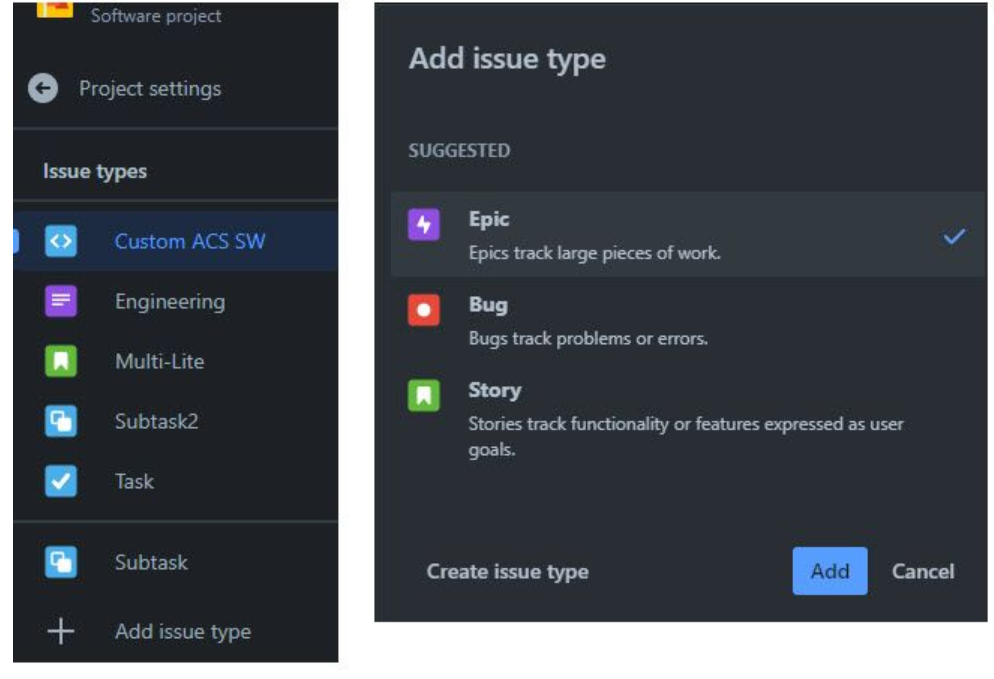Click the red Bug icon
This screenshot has width=994, height=679.
coord(423,310)
